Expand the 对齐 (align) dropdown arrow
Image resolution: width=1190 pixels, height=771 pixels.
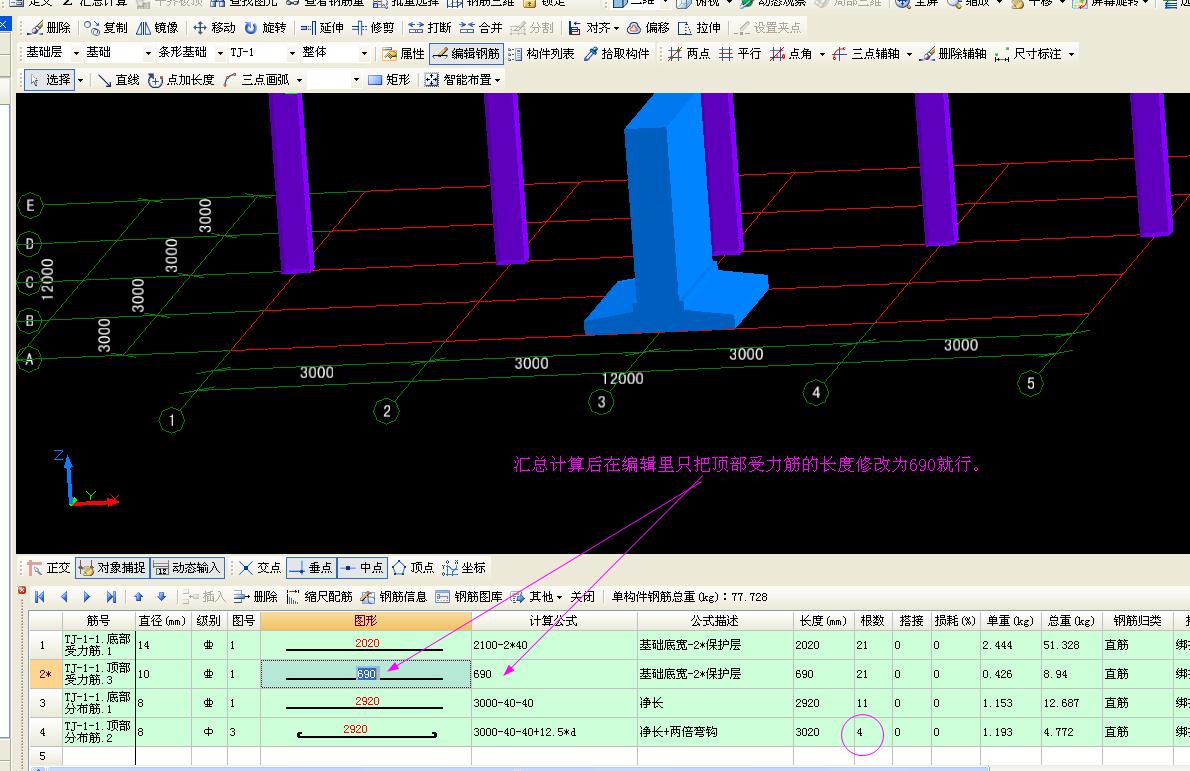[x=615, y=29]
